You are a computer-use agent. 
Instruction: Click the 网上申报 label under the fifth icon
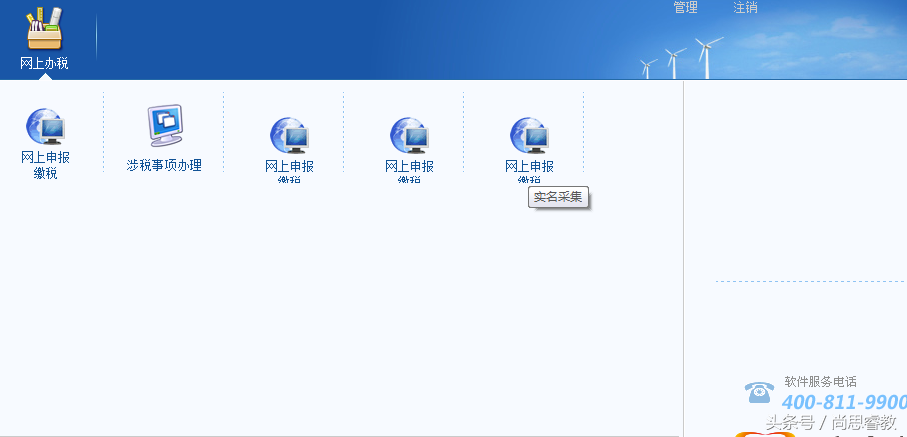pyautogui.click(x=529, y=166)
